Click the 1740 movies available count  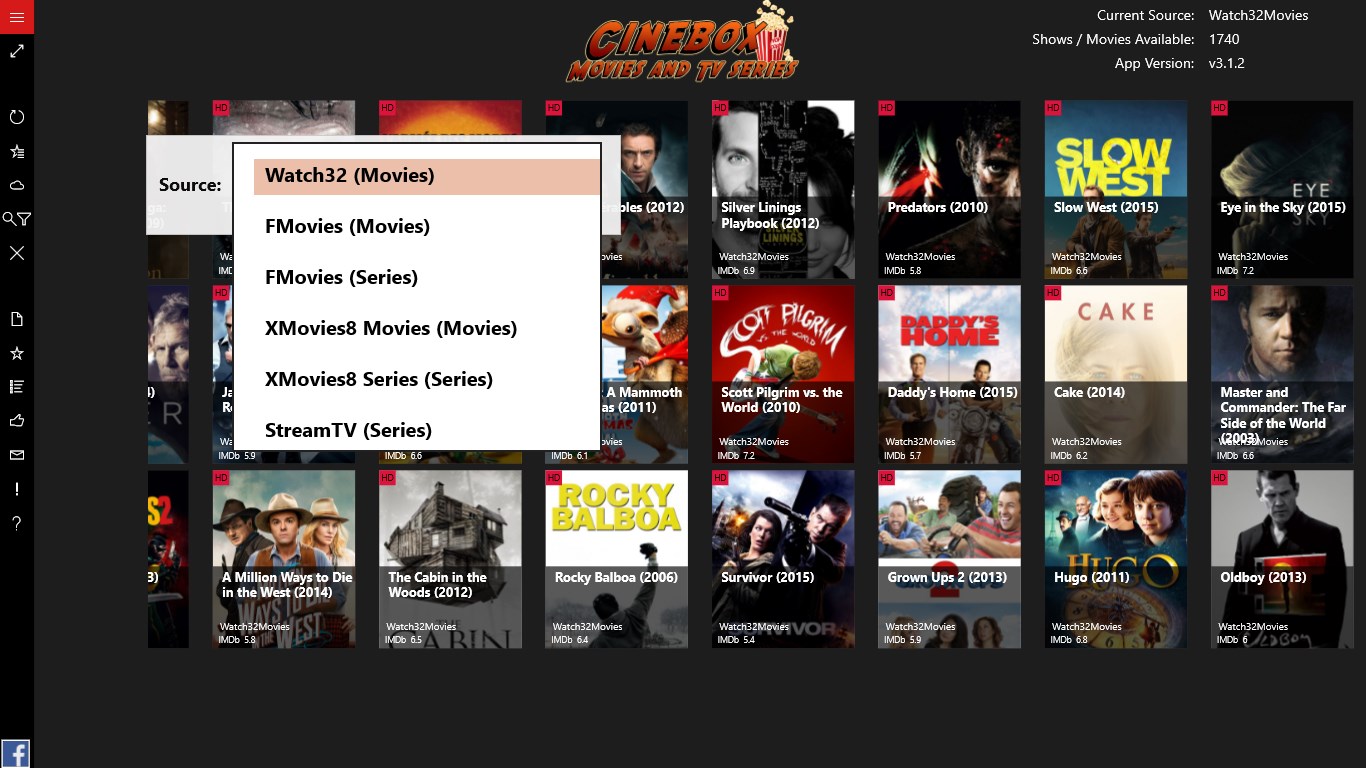(1224, 39)
